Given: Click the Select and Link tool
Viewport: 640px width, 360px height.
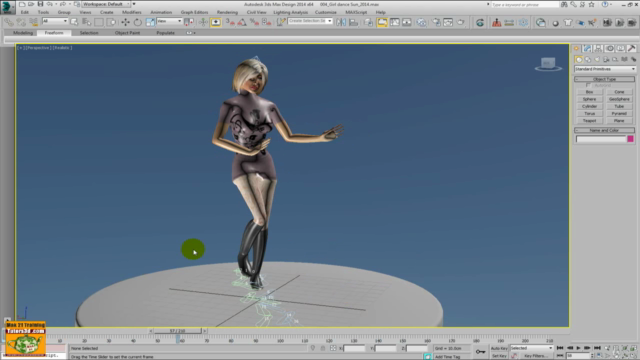Looking at the screenshot, I should (9, 22).
